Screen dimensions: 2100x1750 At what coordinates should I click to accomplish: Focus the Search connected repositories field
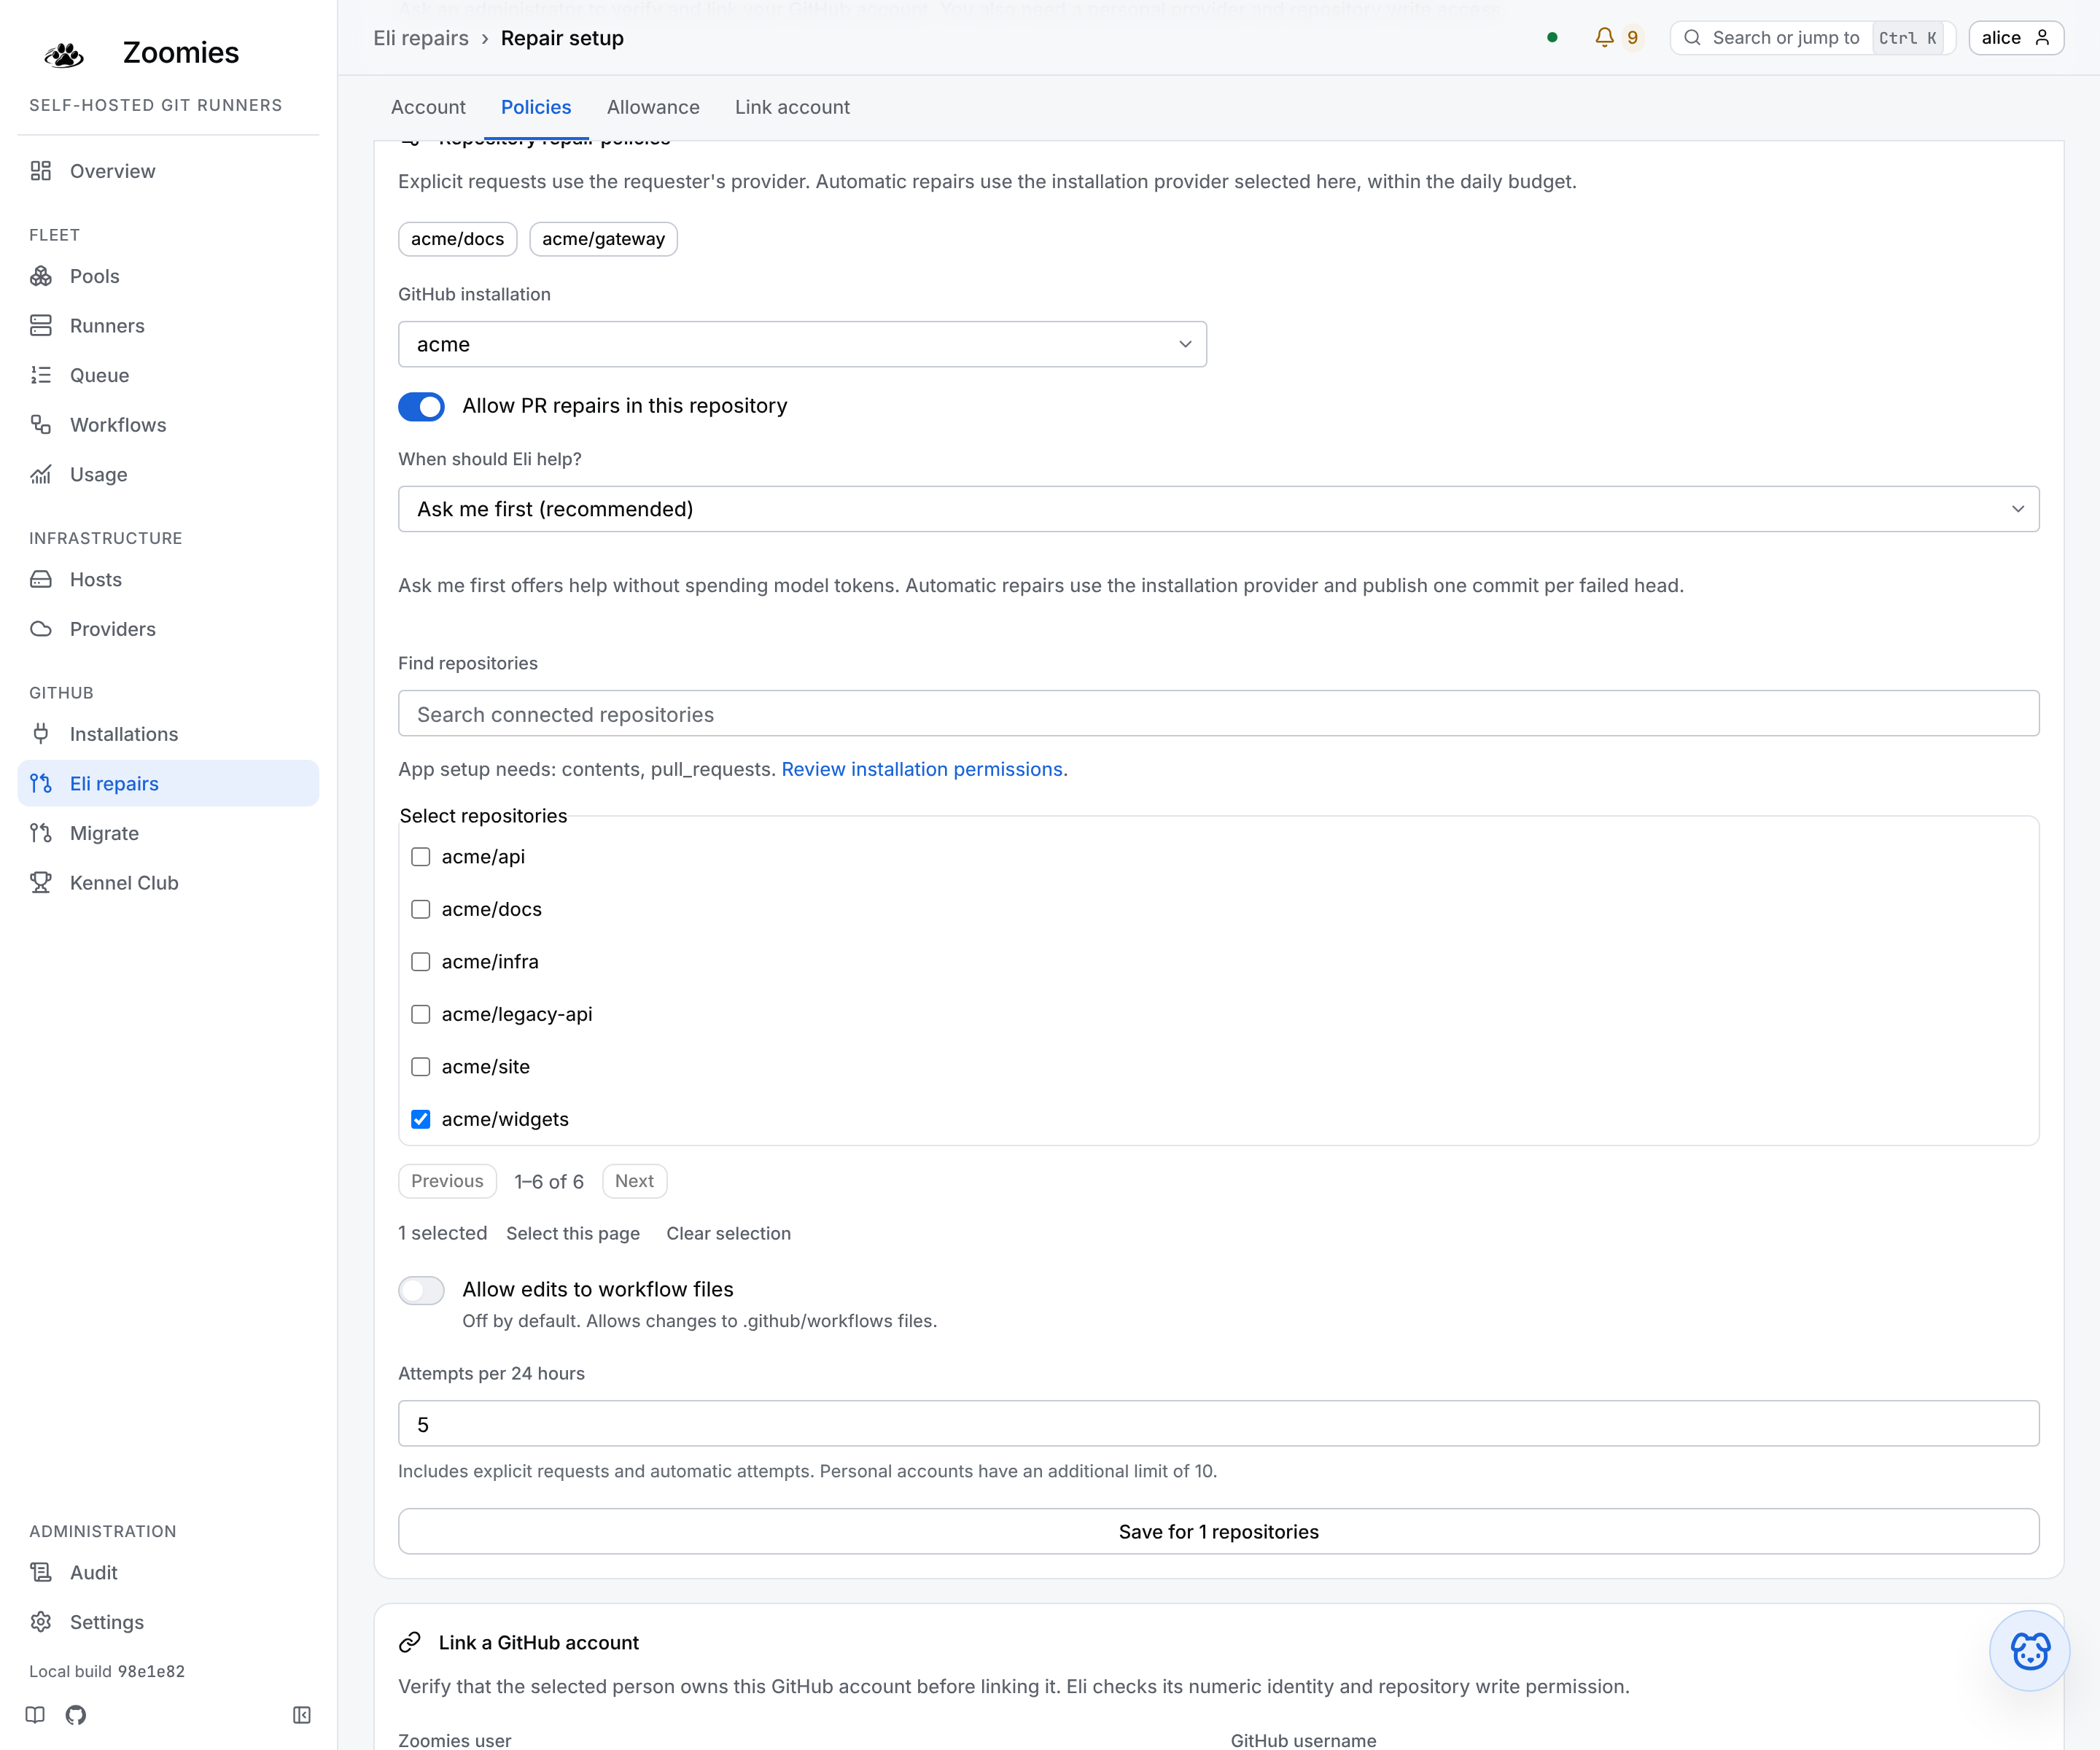coord(1218,714)
